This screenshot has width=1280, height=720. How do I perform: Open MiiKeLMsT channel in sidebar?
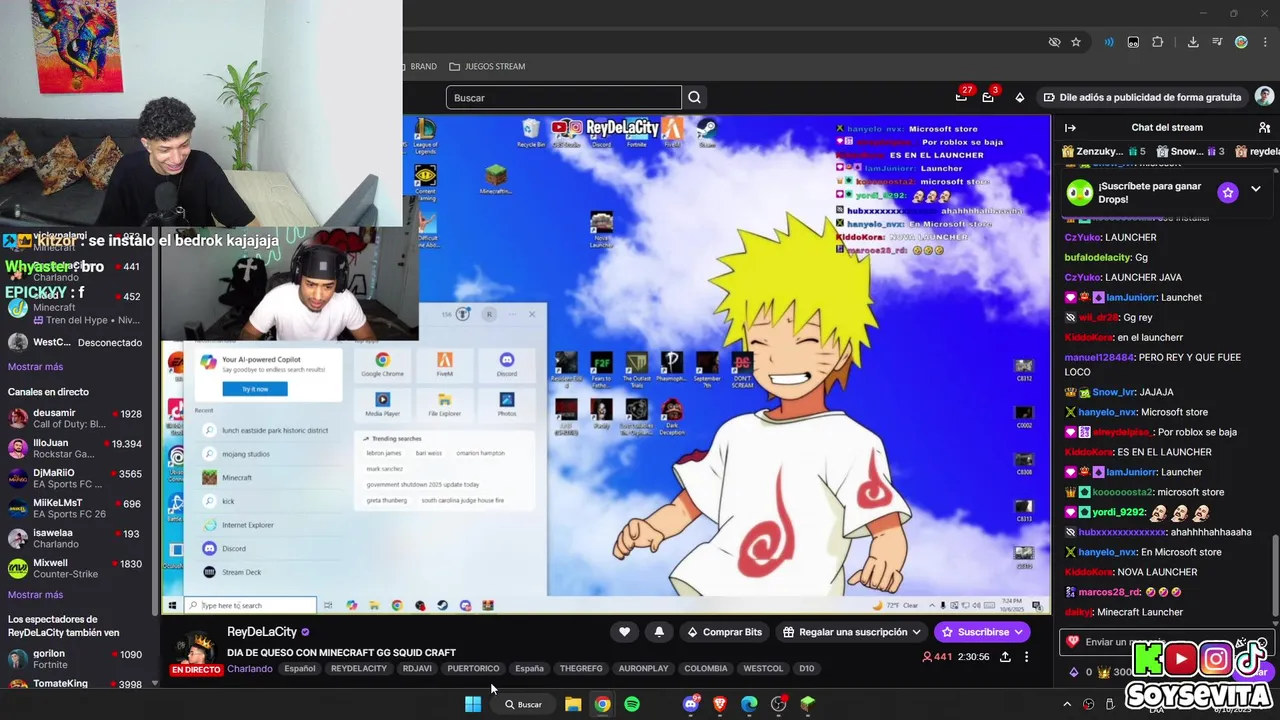click(x=76, y=508)
